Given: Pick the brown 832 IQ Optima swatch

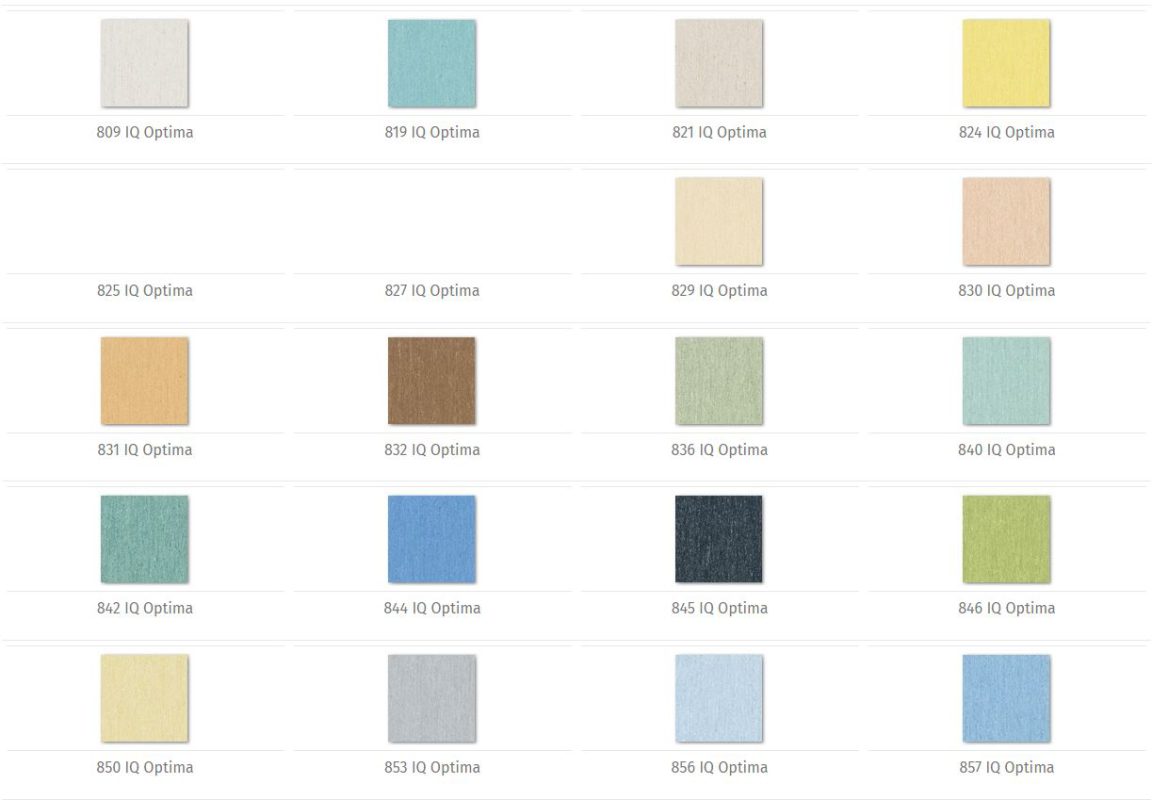Looking at the screenshot, I should 431,380.
